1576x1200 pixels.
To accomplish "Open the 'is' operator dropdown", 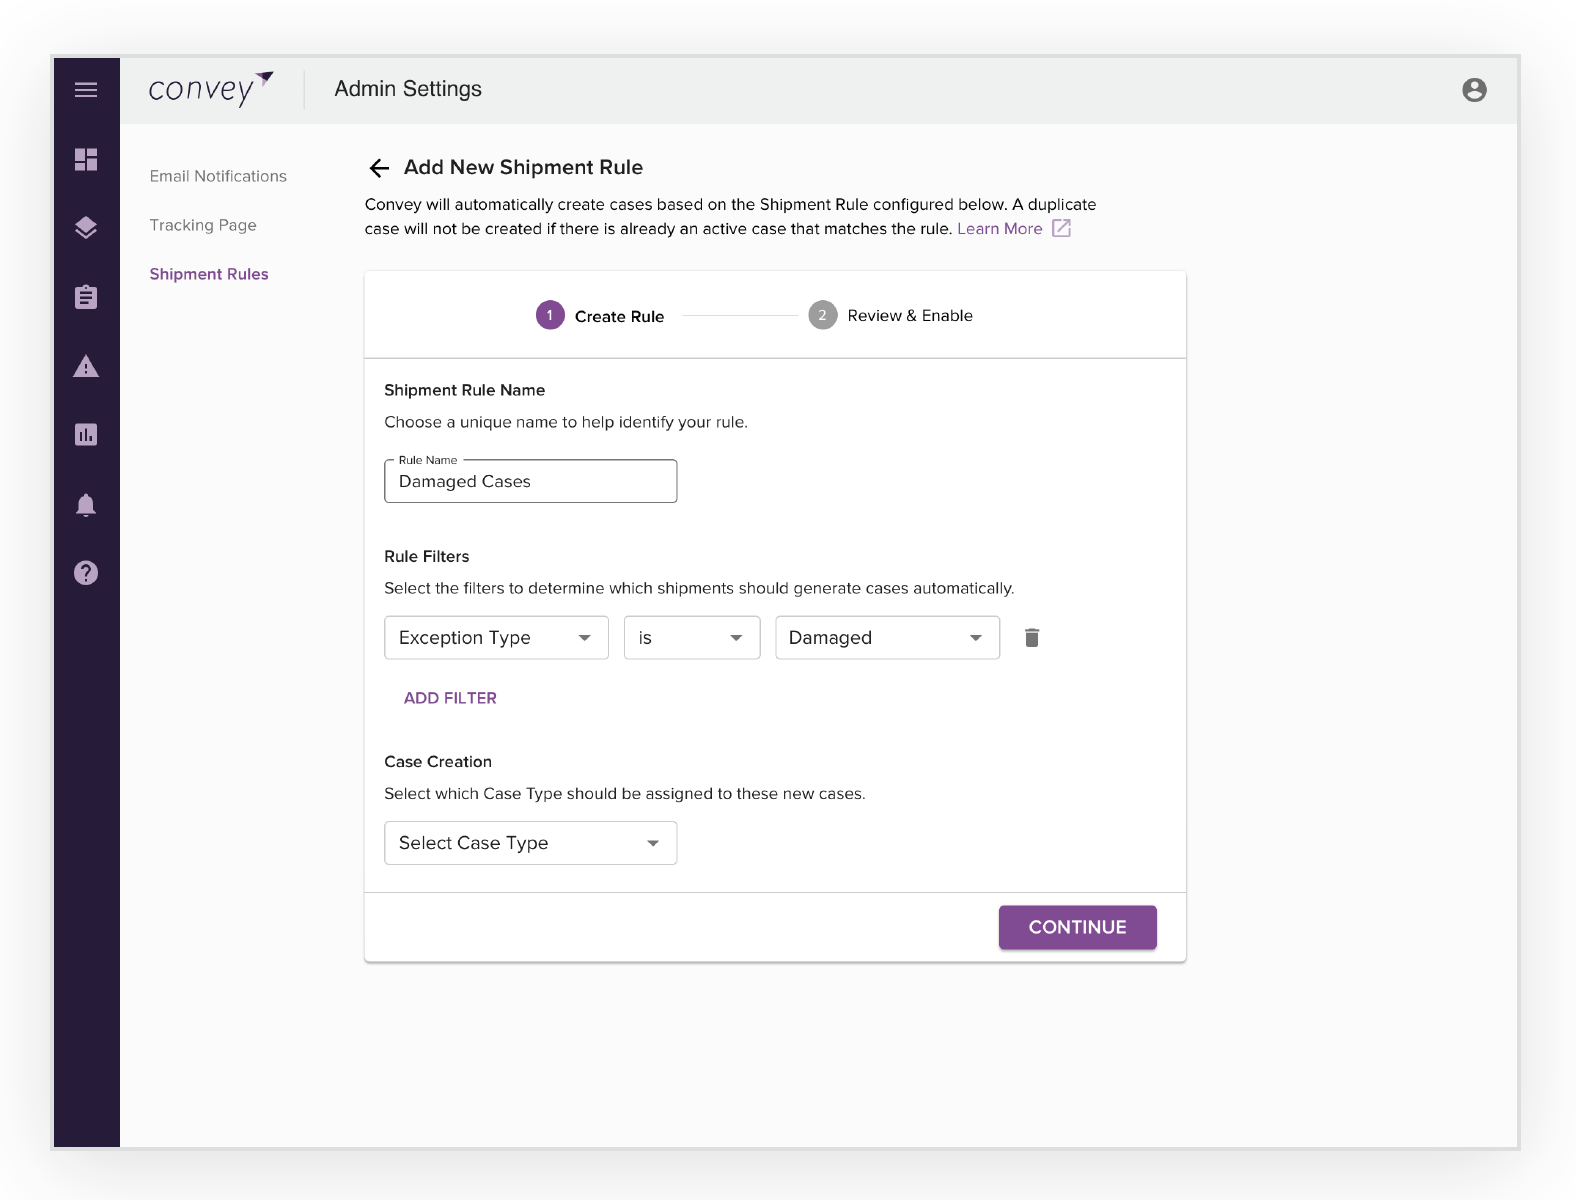I will click(x=692, y=638).
